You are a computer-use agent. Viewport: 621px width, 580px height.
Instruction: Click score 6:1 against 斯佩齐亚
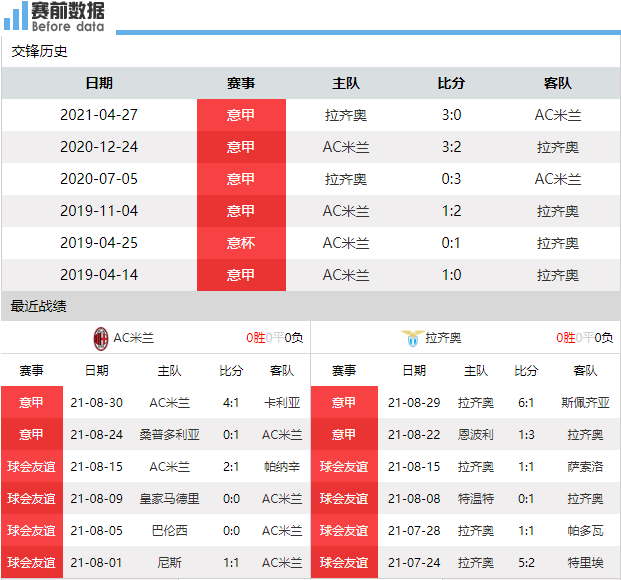click(526, 403)
